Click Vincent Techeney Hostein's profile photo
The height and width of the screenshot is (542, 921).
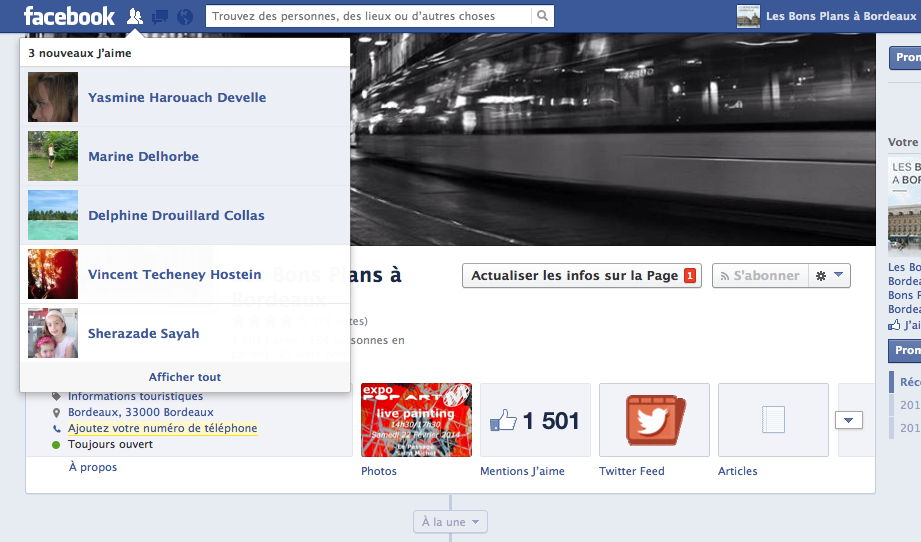coord(53,274)
